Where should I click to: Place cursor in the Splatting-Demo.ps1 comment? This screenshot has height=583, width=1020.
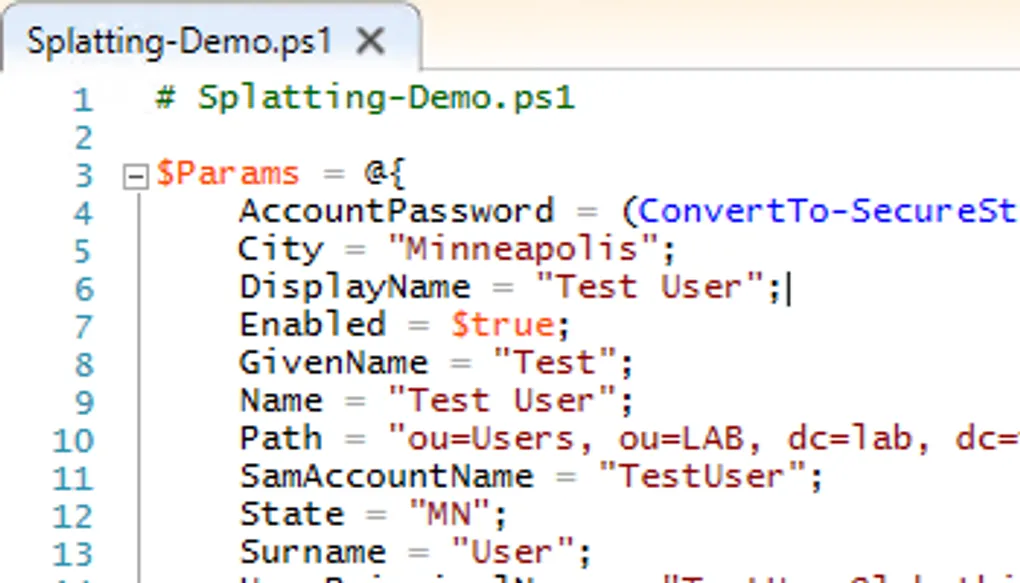click(385, 98)
